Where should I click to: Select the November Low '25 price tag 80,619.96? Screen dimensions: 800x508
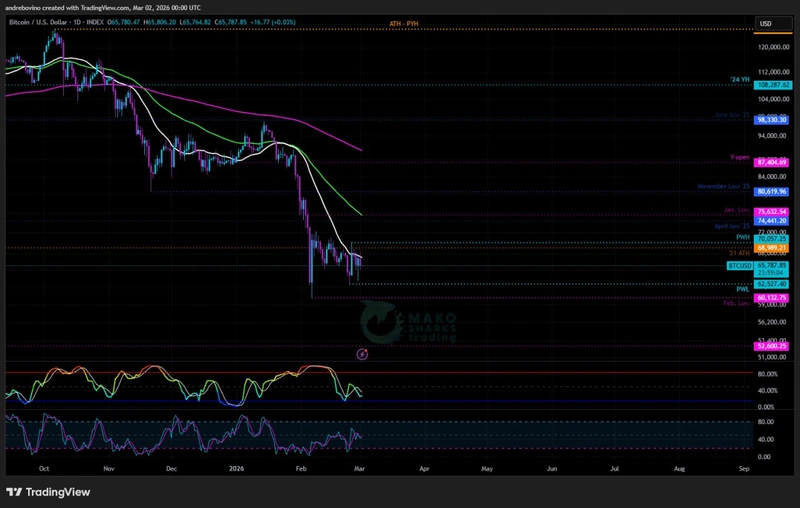tap(773, 191)
